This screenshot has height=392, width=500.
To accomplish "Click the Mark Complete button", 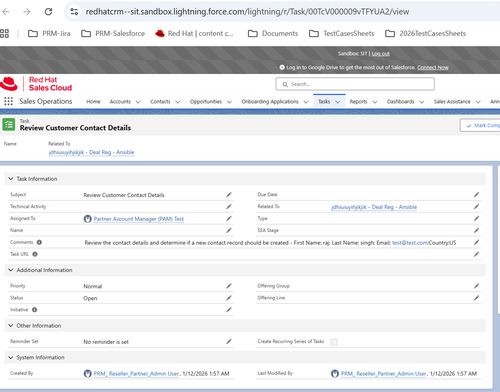I will (x=480, y=125).
